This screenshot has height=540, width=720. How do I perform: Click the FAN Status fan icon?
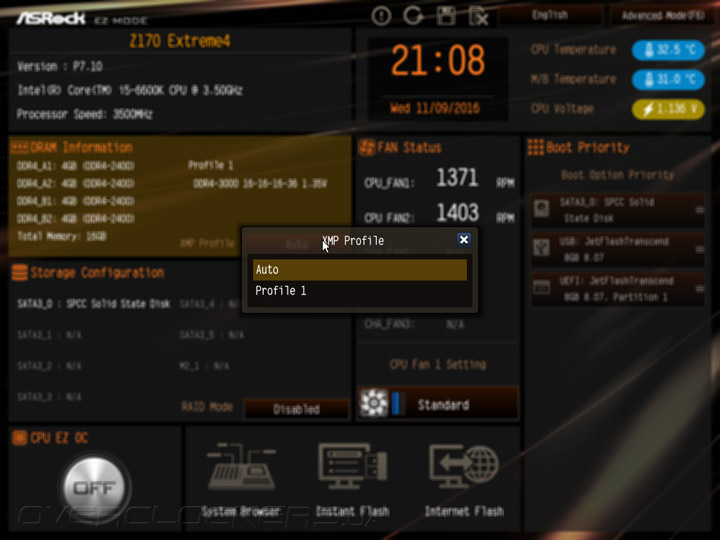click(x=366, y=147)
